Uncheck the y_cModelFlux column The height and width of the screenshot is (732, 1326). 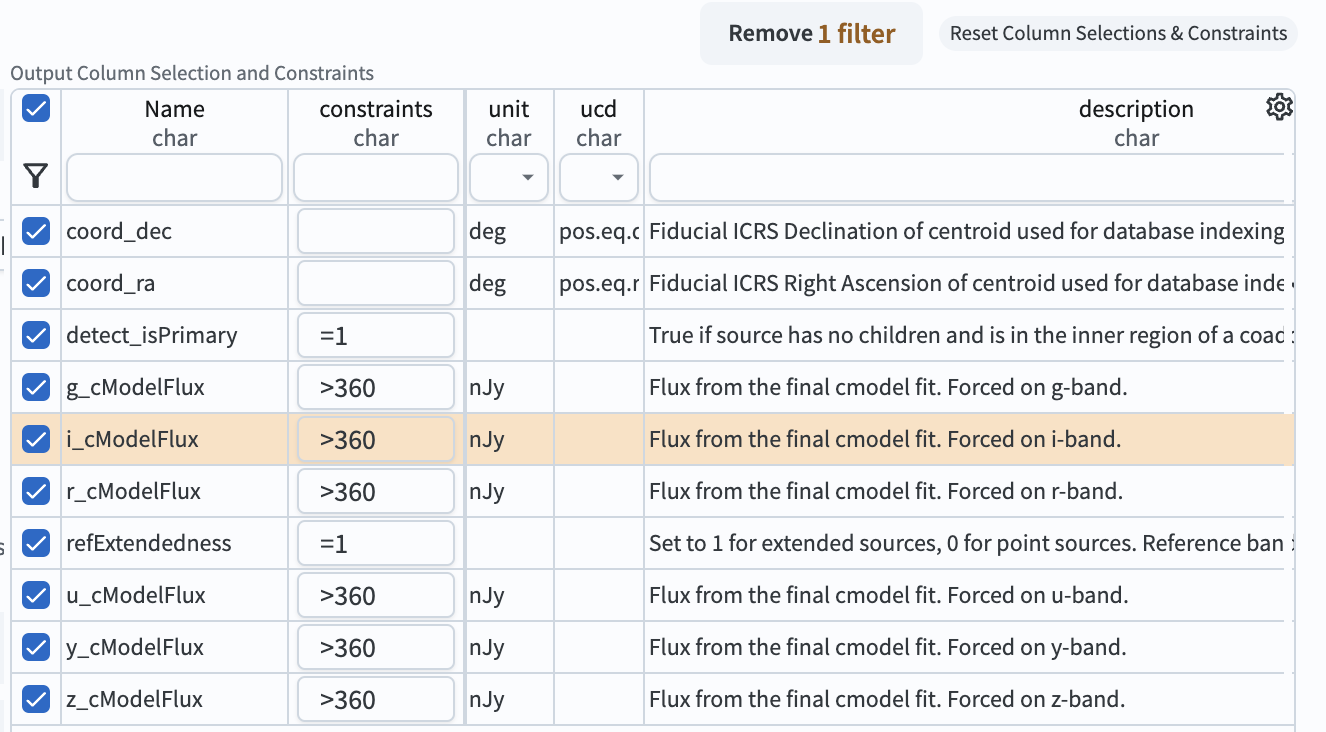pyautogui.click(x=36, y=647)
